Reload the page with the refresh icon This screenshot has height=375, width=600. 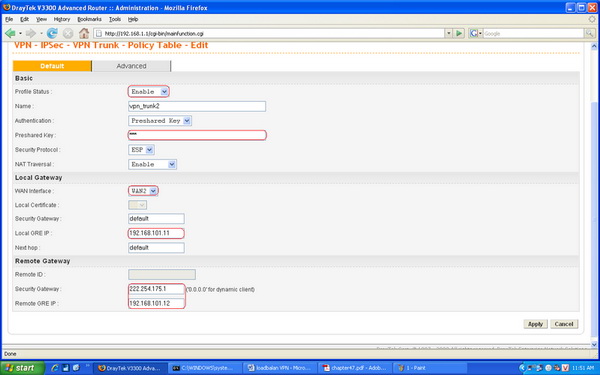point(52,34)
